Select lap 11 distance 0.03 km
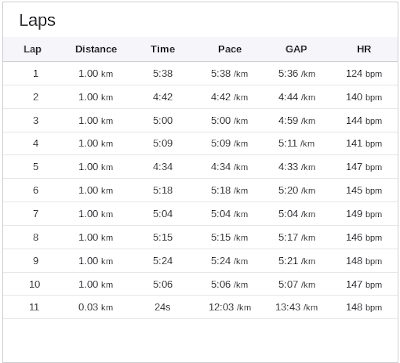 point(96,307)
